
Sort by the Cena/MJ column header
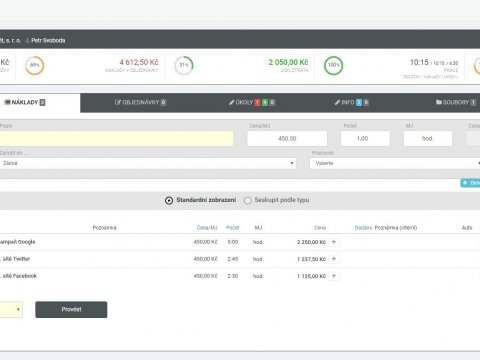207,228
